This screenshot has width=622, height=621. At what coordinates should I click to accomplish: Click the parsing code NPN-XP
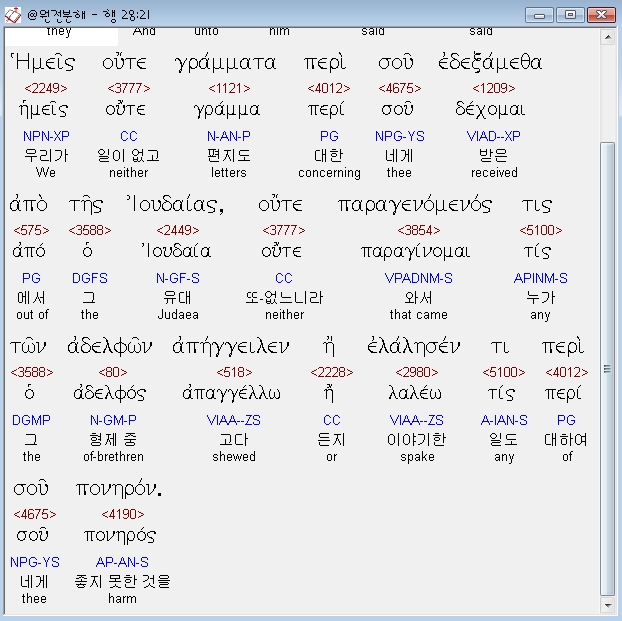click(46, 136)
